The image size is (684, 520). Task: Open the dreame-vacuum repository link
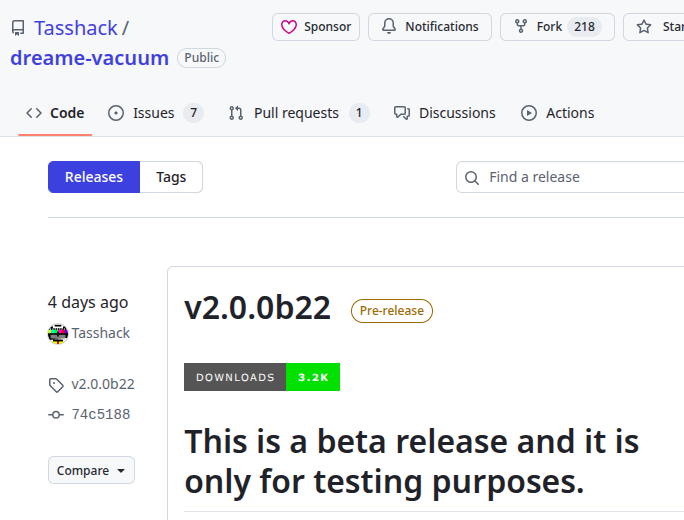point(89,58)
